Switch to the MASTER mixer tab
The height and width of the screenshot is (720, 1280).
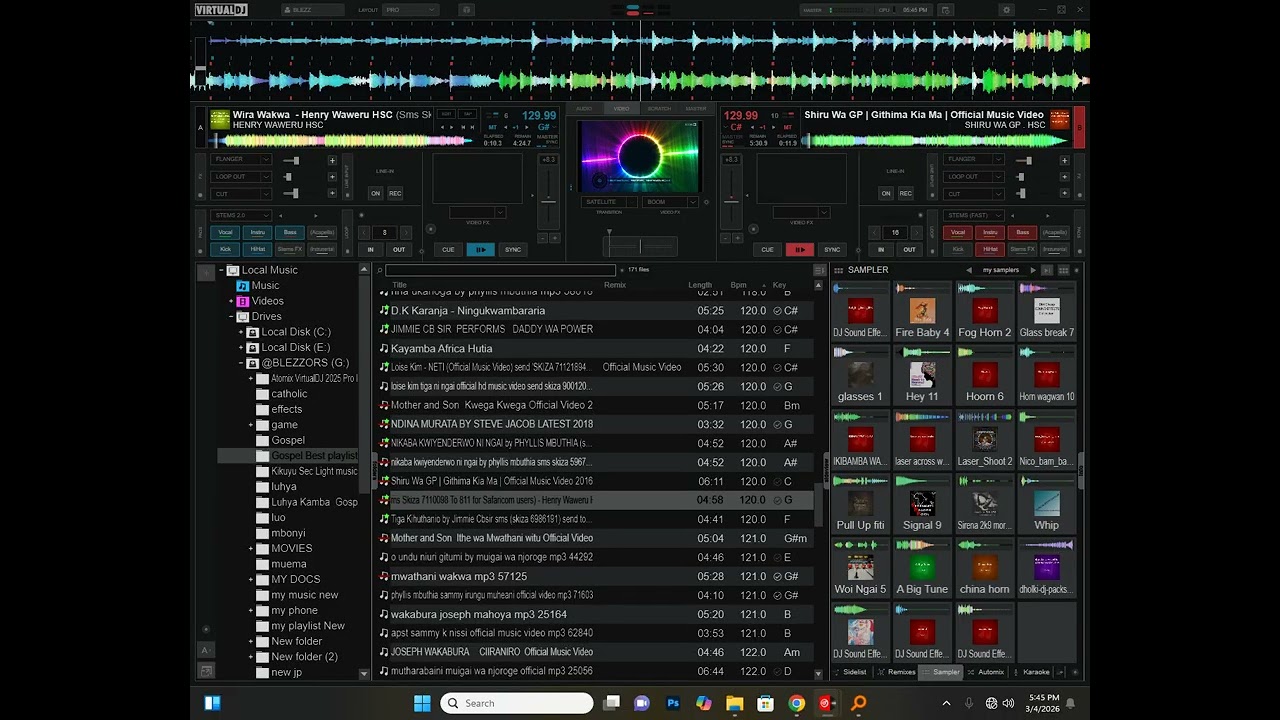pos(695,108)
